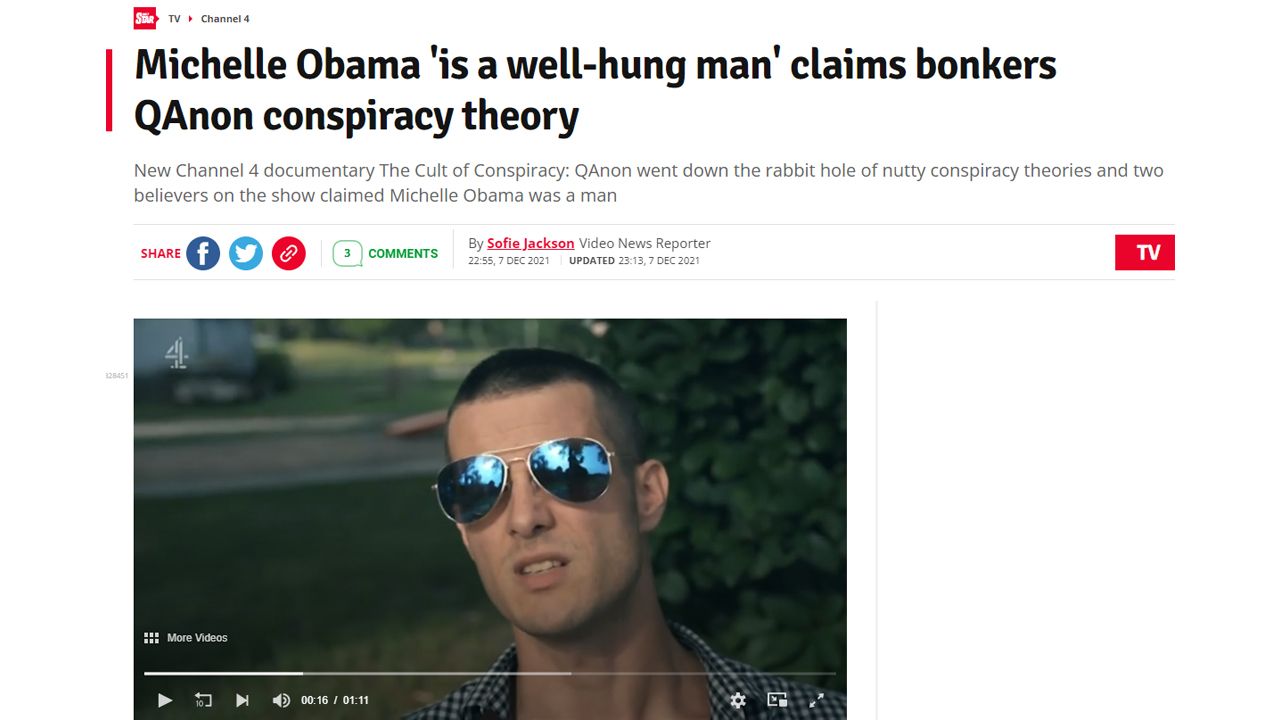Click the video frame thumbnail

[x=490, y=500]
